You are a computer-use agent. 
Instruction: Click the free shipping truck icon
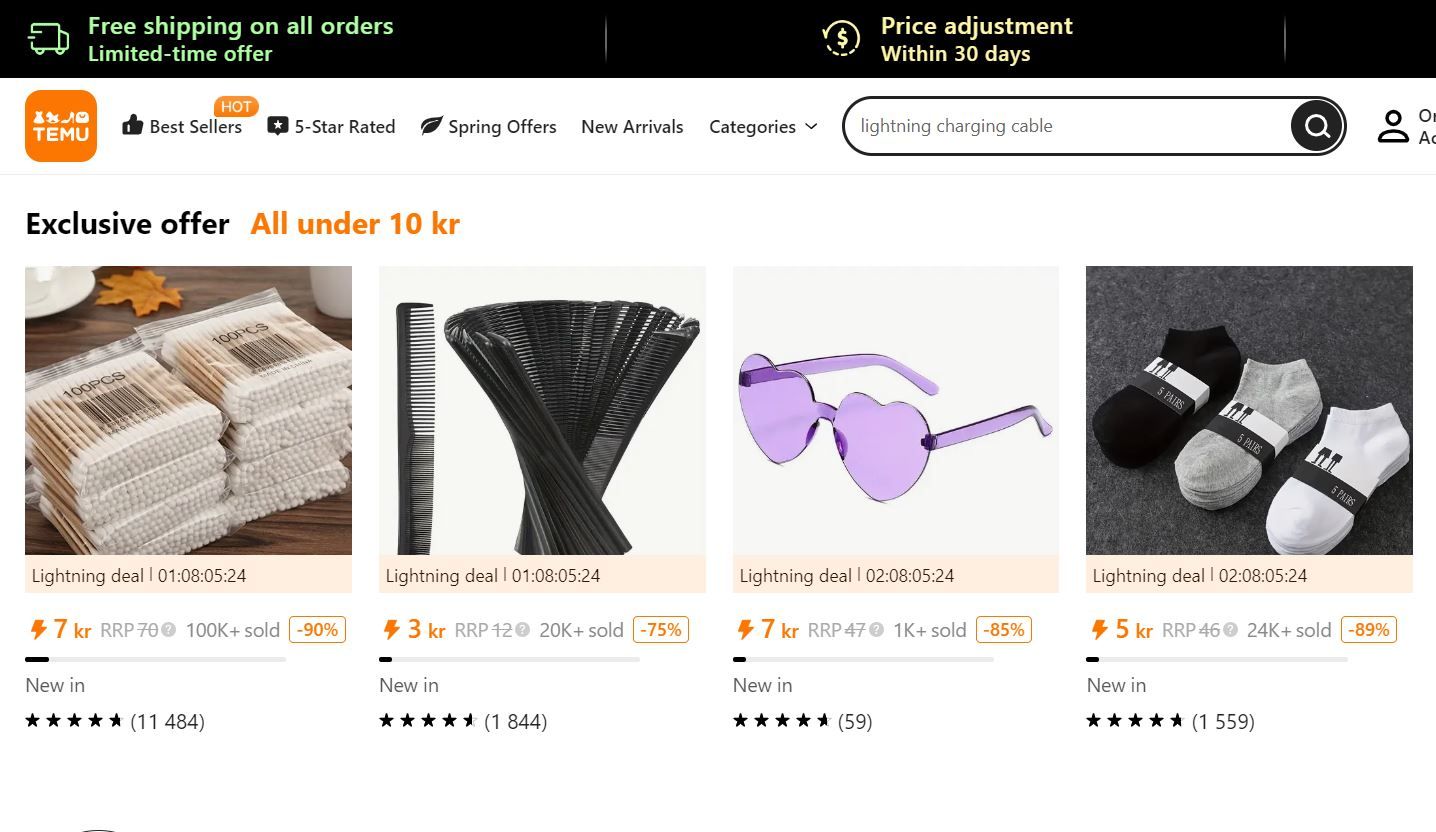(49, 39)
